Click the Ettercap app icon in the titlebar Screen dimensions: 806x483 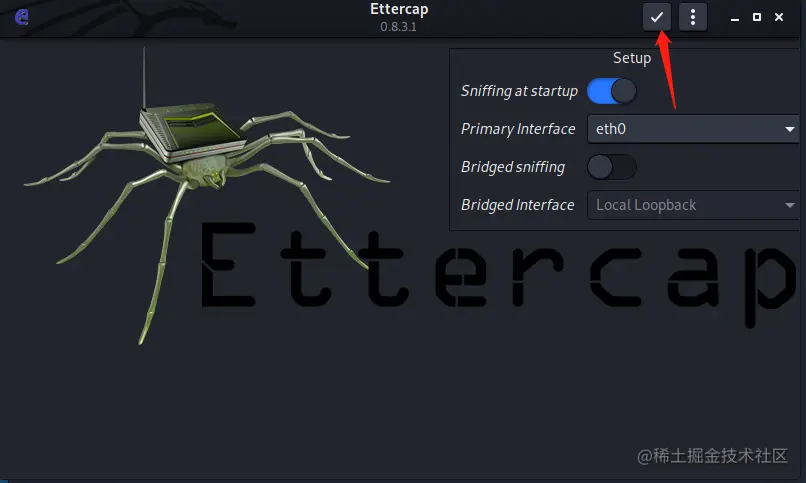point(22,17)
